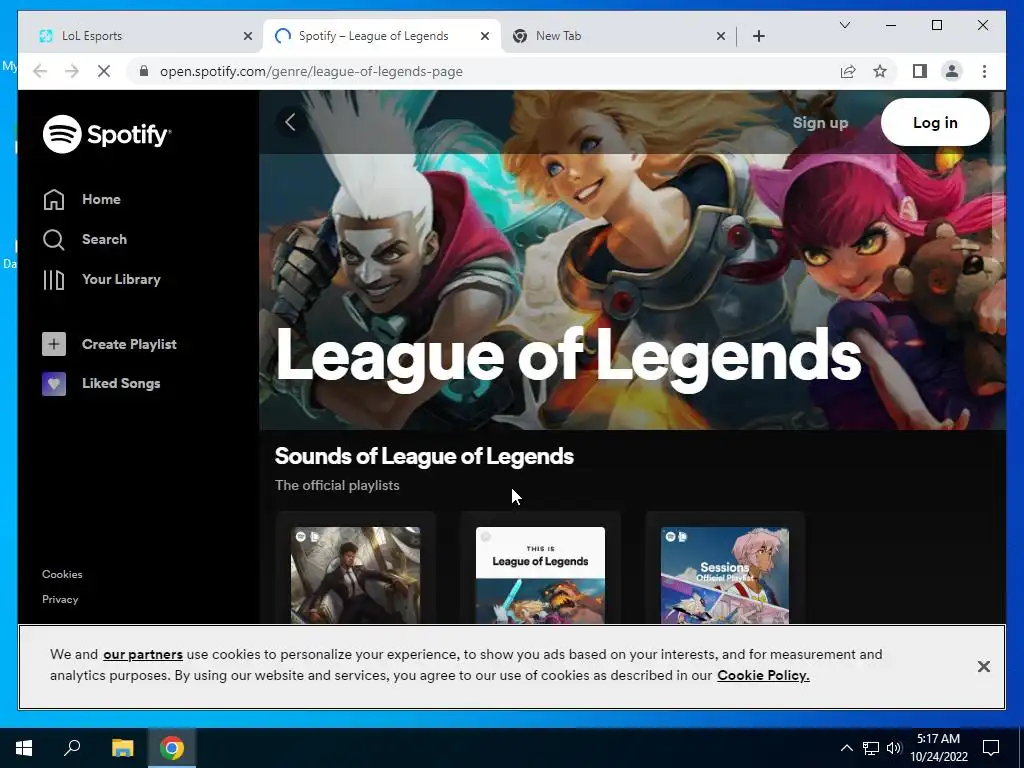Viewport: 1024px width, 768px height.
Task: Open Home in Spotify sidebar
Action: click(82, 199)
